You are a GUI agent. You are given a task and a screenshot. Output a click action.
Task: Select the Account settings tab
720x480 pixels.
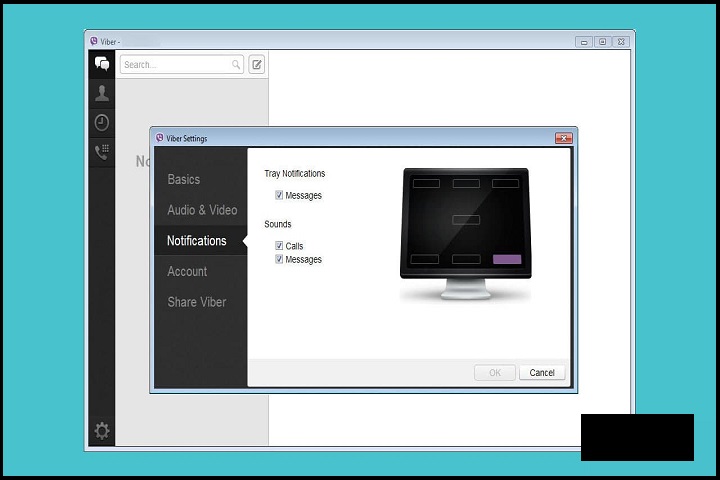[x=187, y=271]
